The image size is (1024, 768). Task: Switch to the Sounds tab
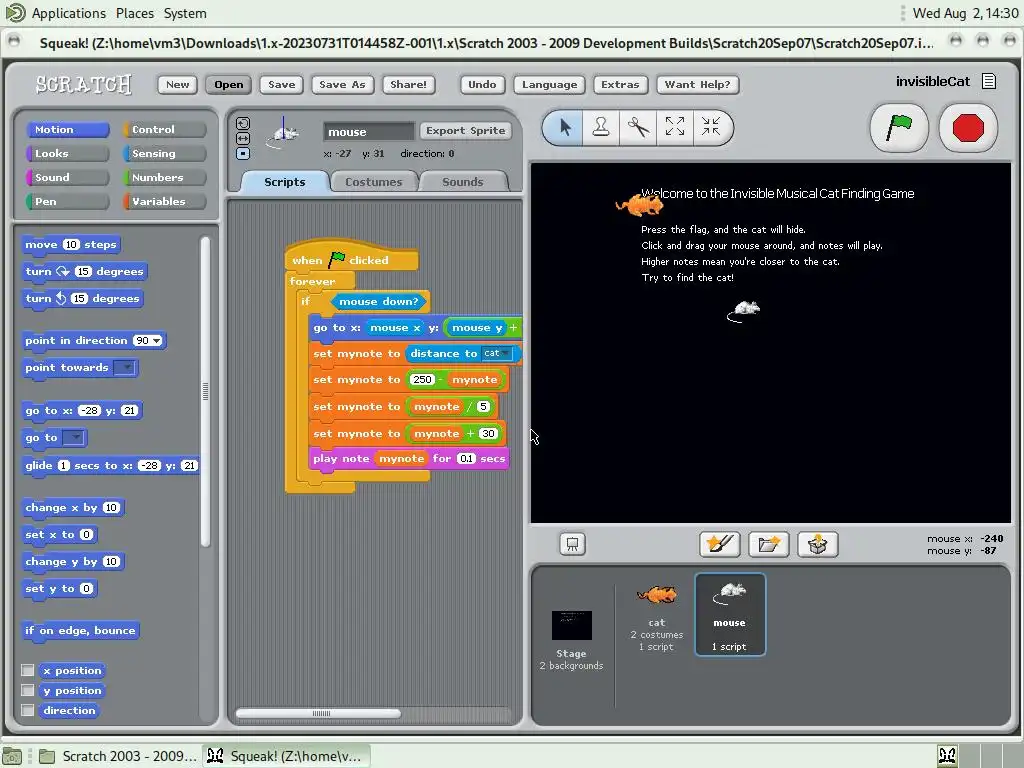[462, 182]
